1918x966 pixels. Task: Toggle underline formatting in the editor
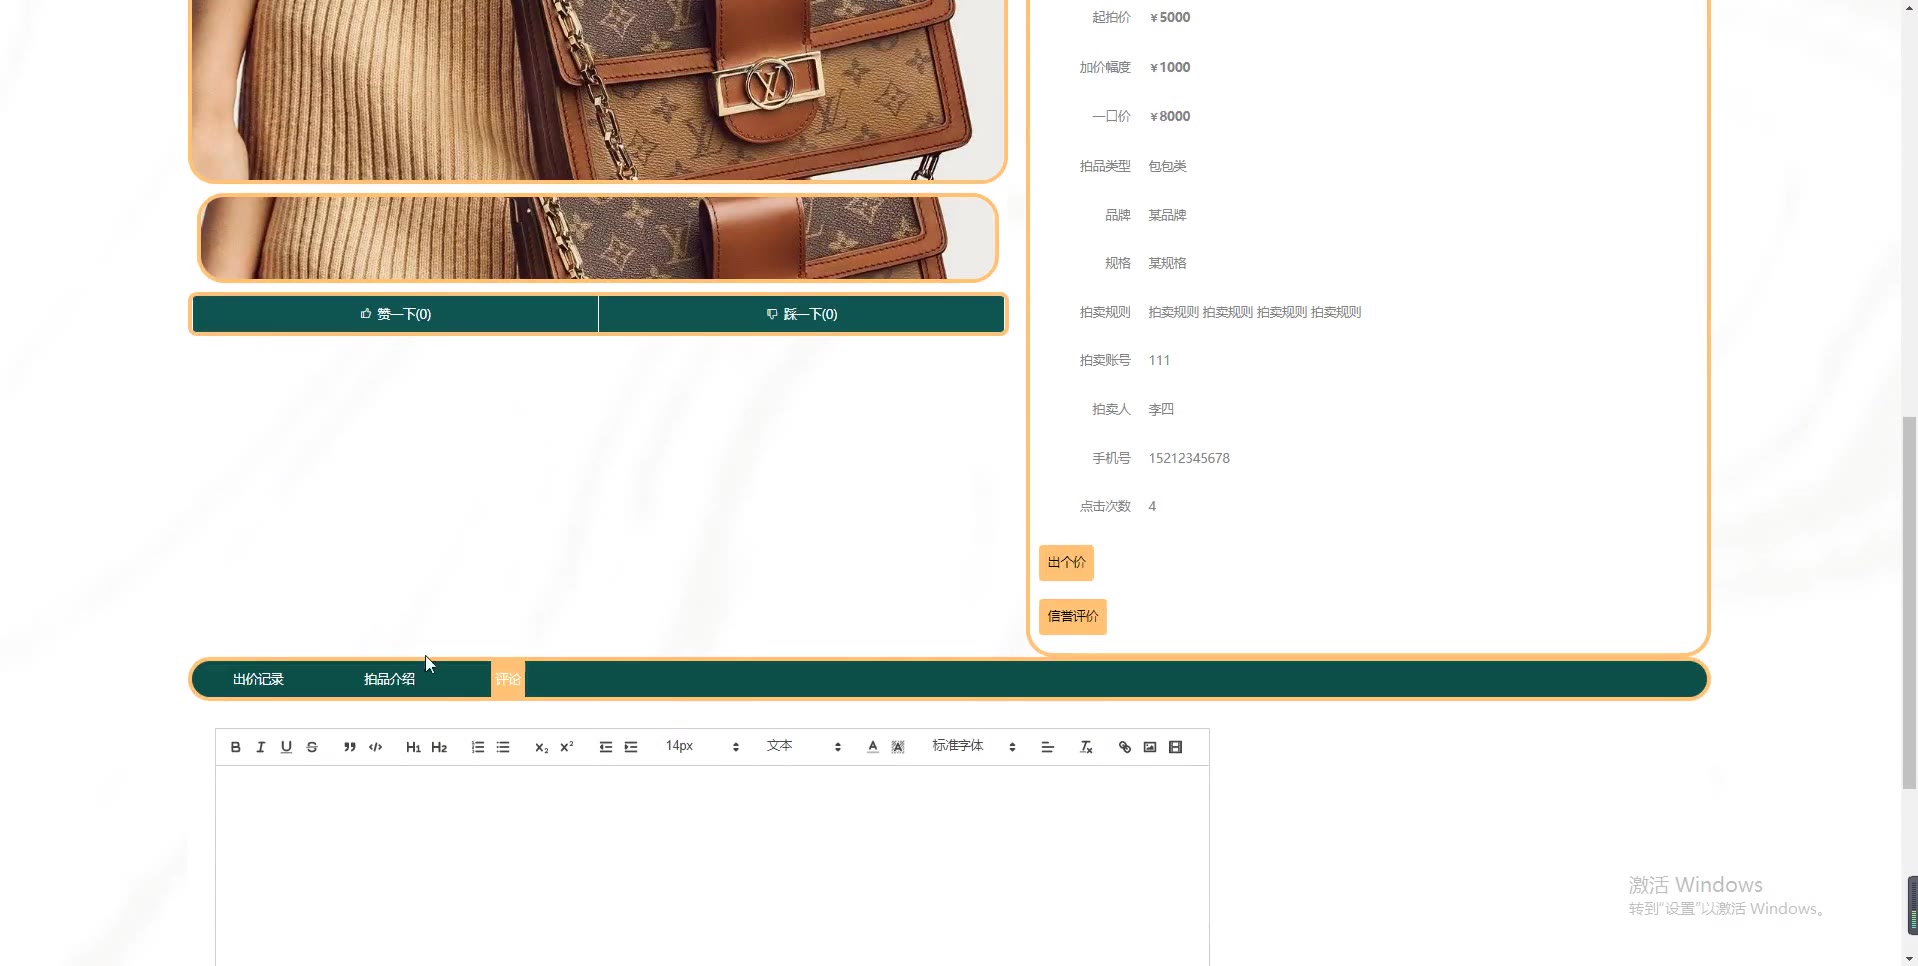coord(286,747)
